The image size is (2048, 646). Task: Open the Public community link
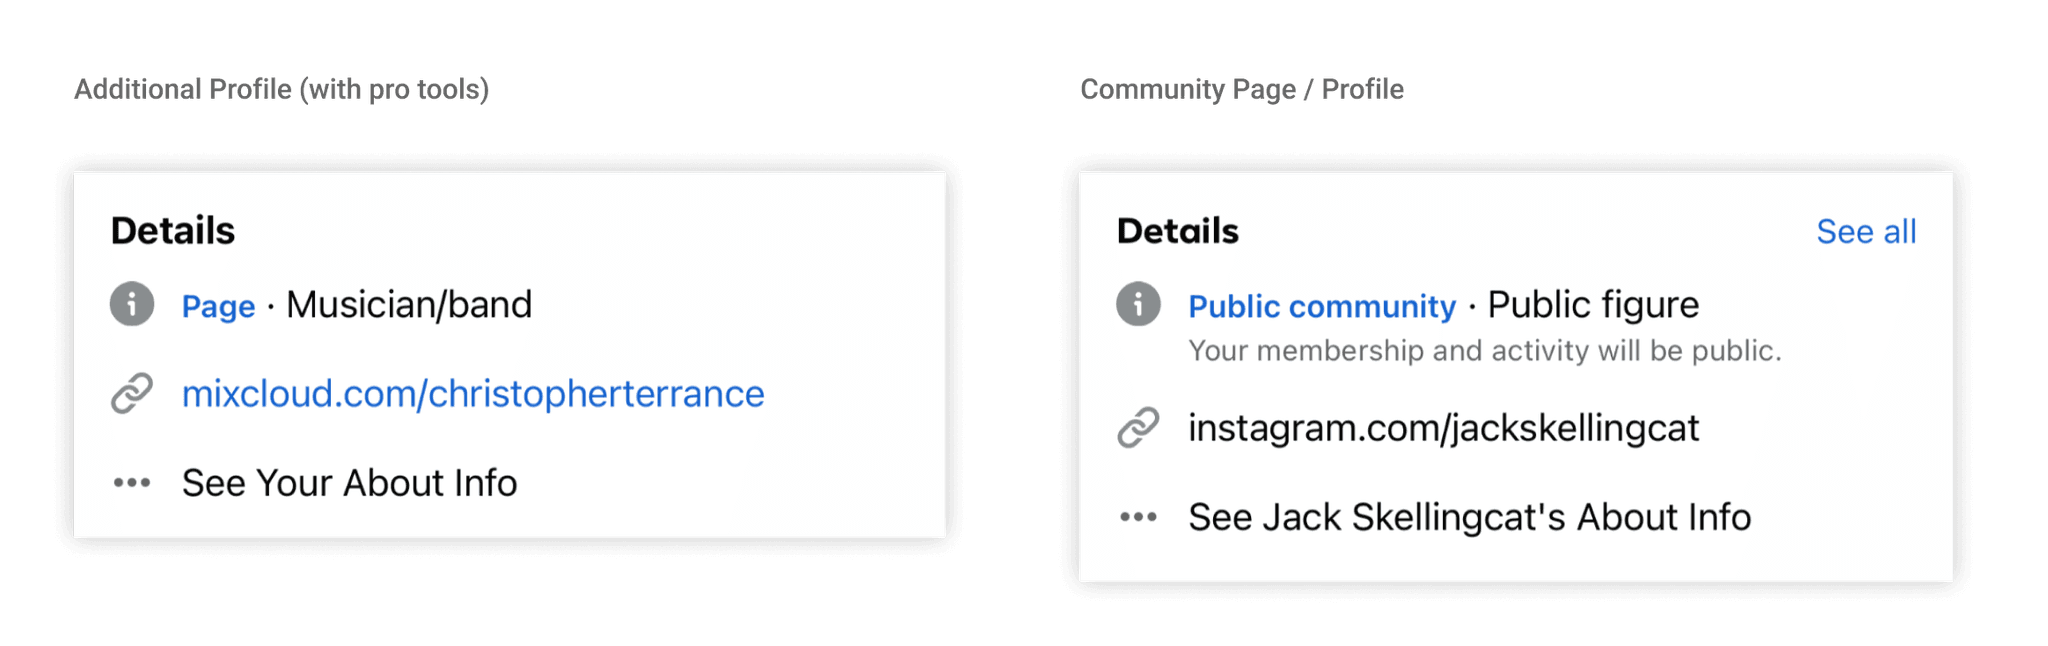point(1322,306)
